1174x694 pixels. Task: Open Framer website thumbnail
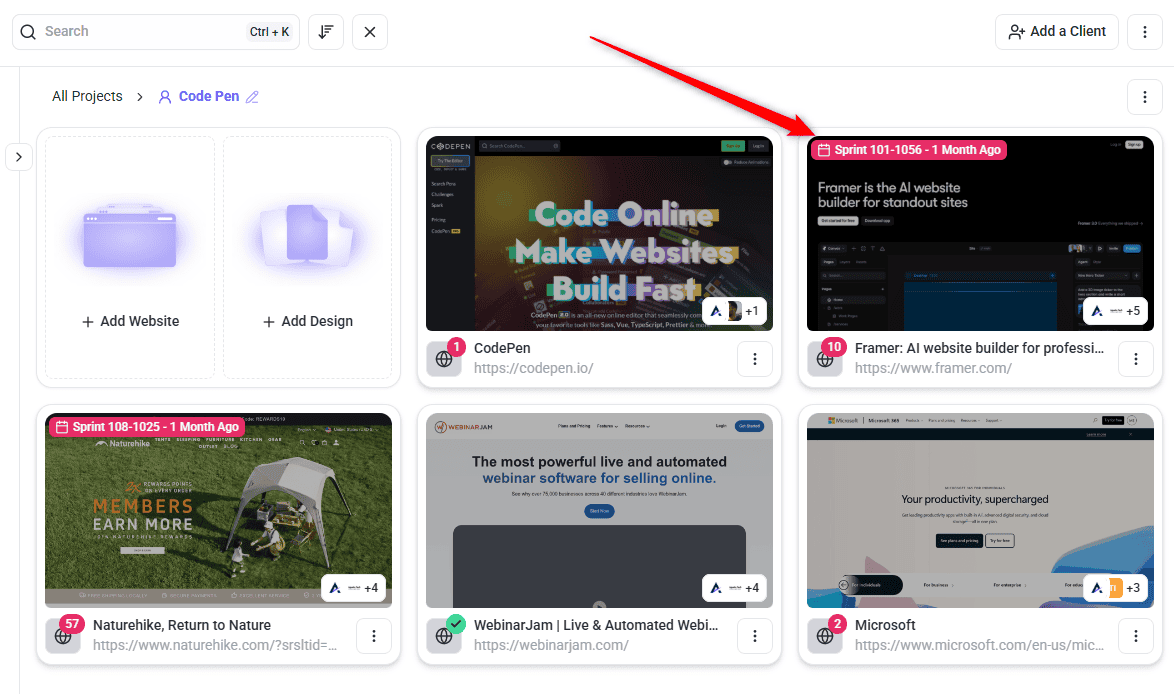point(980,234)
